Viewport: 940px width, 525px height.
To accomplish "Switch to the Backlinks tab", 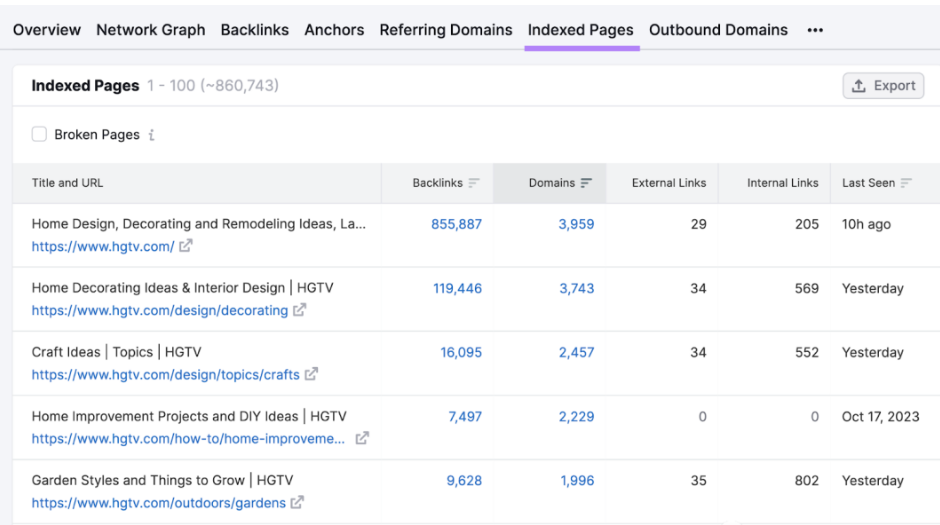I will (x=255, y=30).
